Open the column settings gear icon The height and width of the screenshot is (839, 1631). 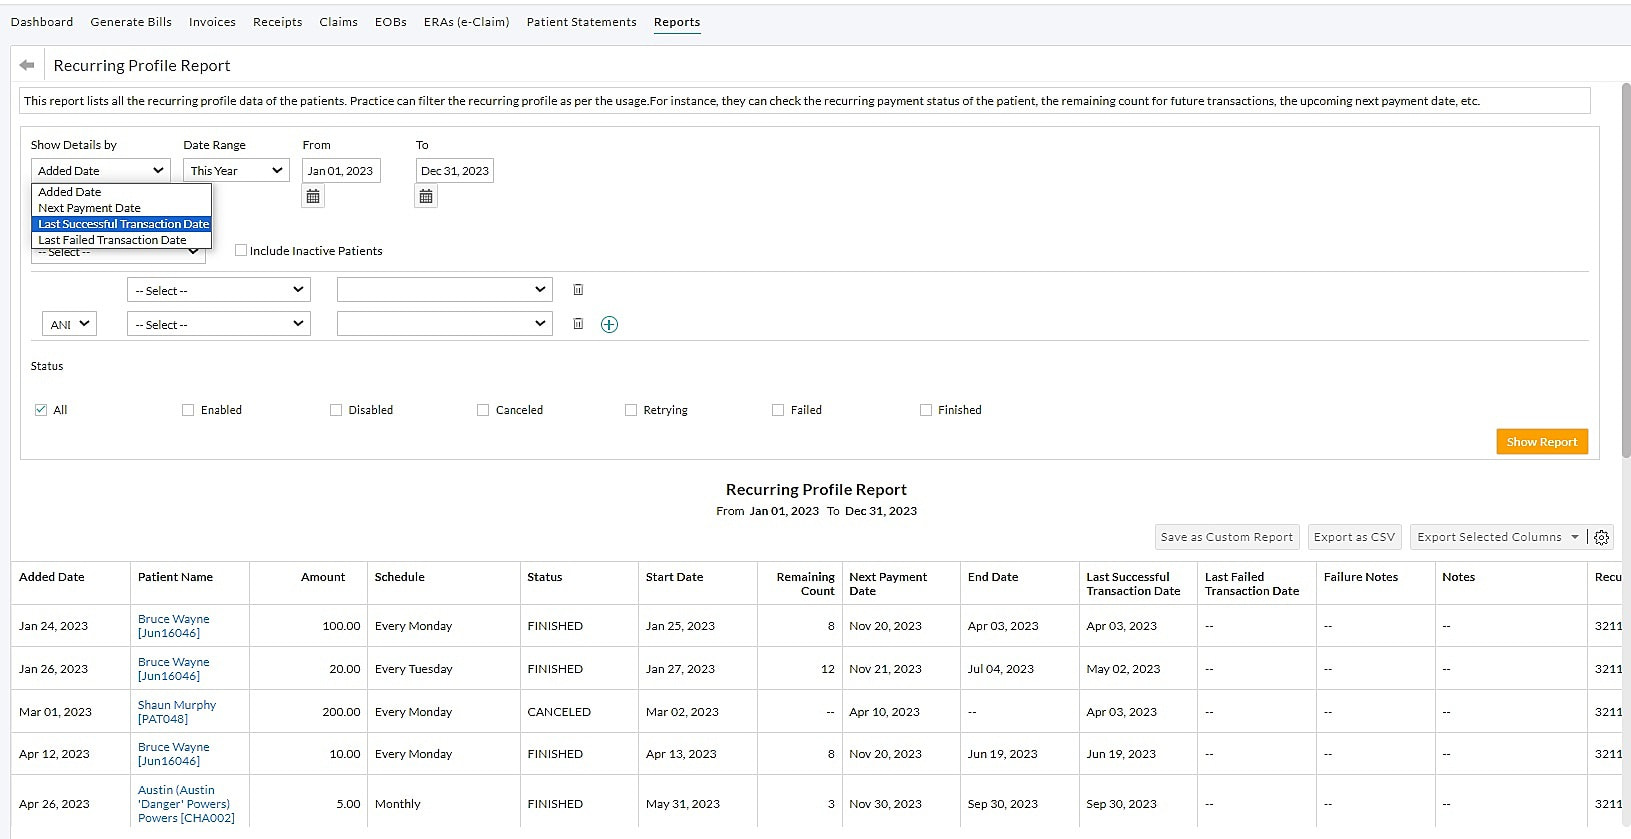click(1601, 537)
